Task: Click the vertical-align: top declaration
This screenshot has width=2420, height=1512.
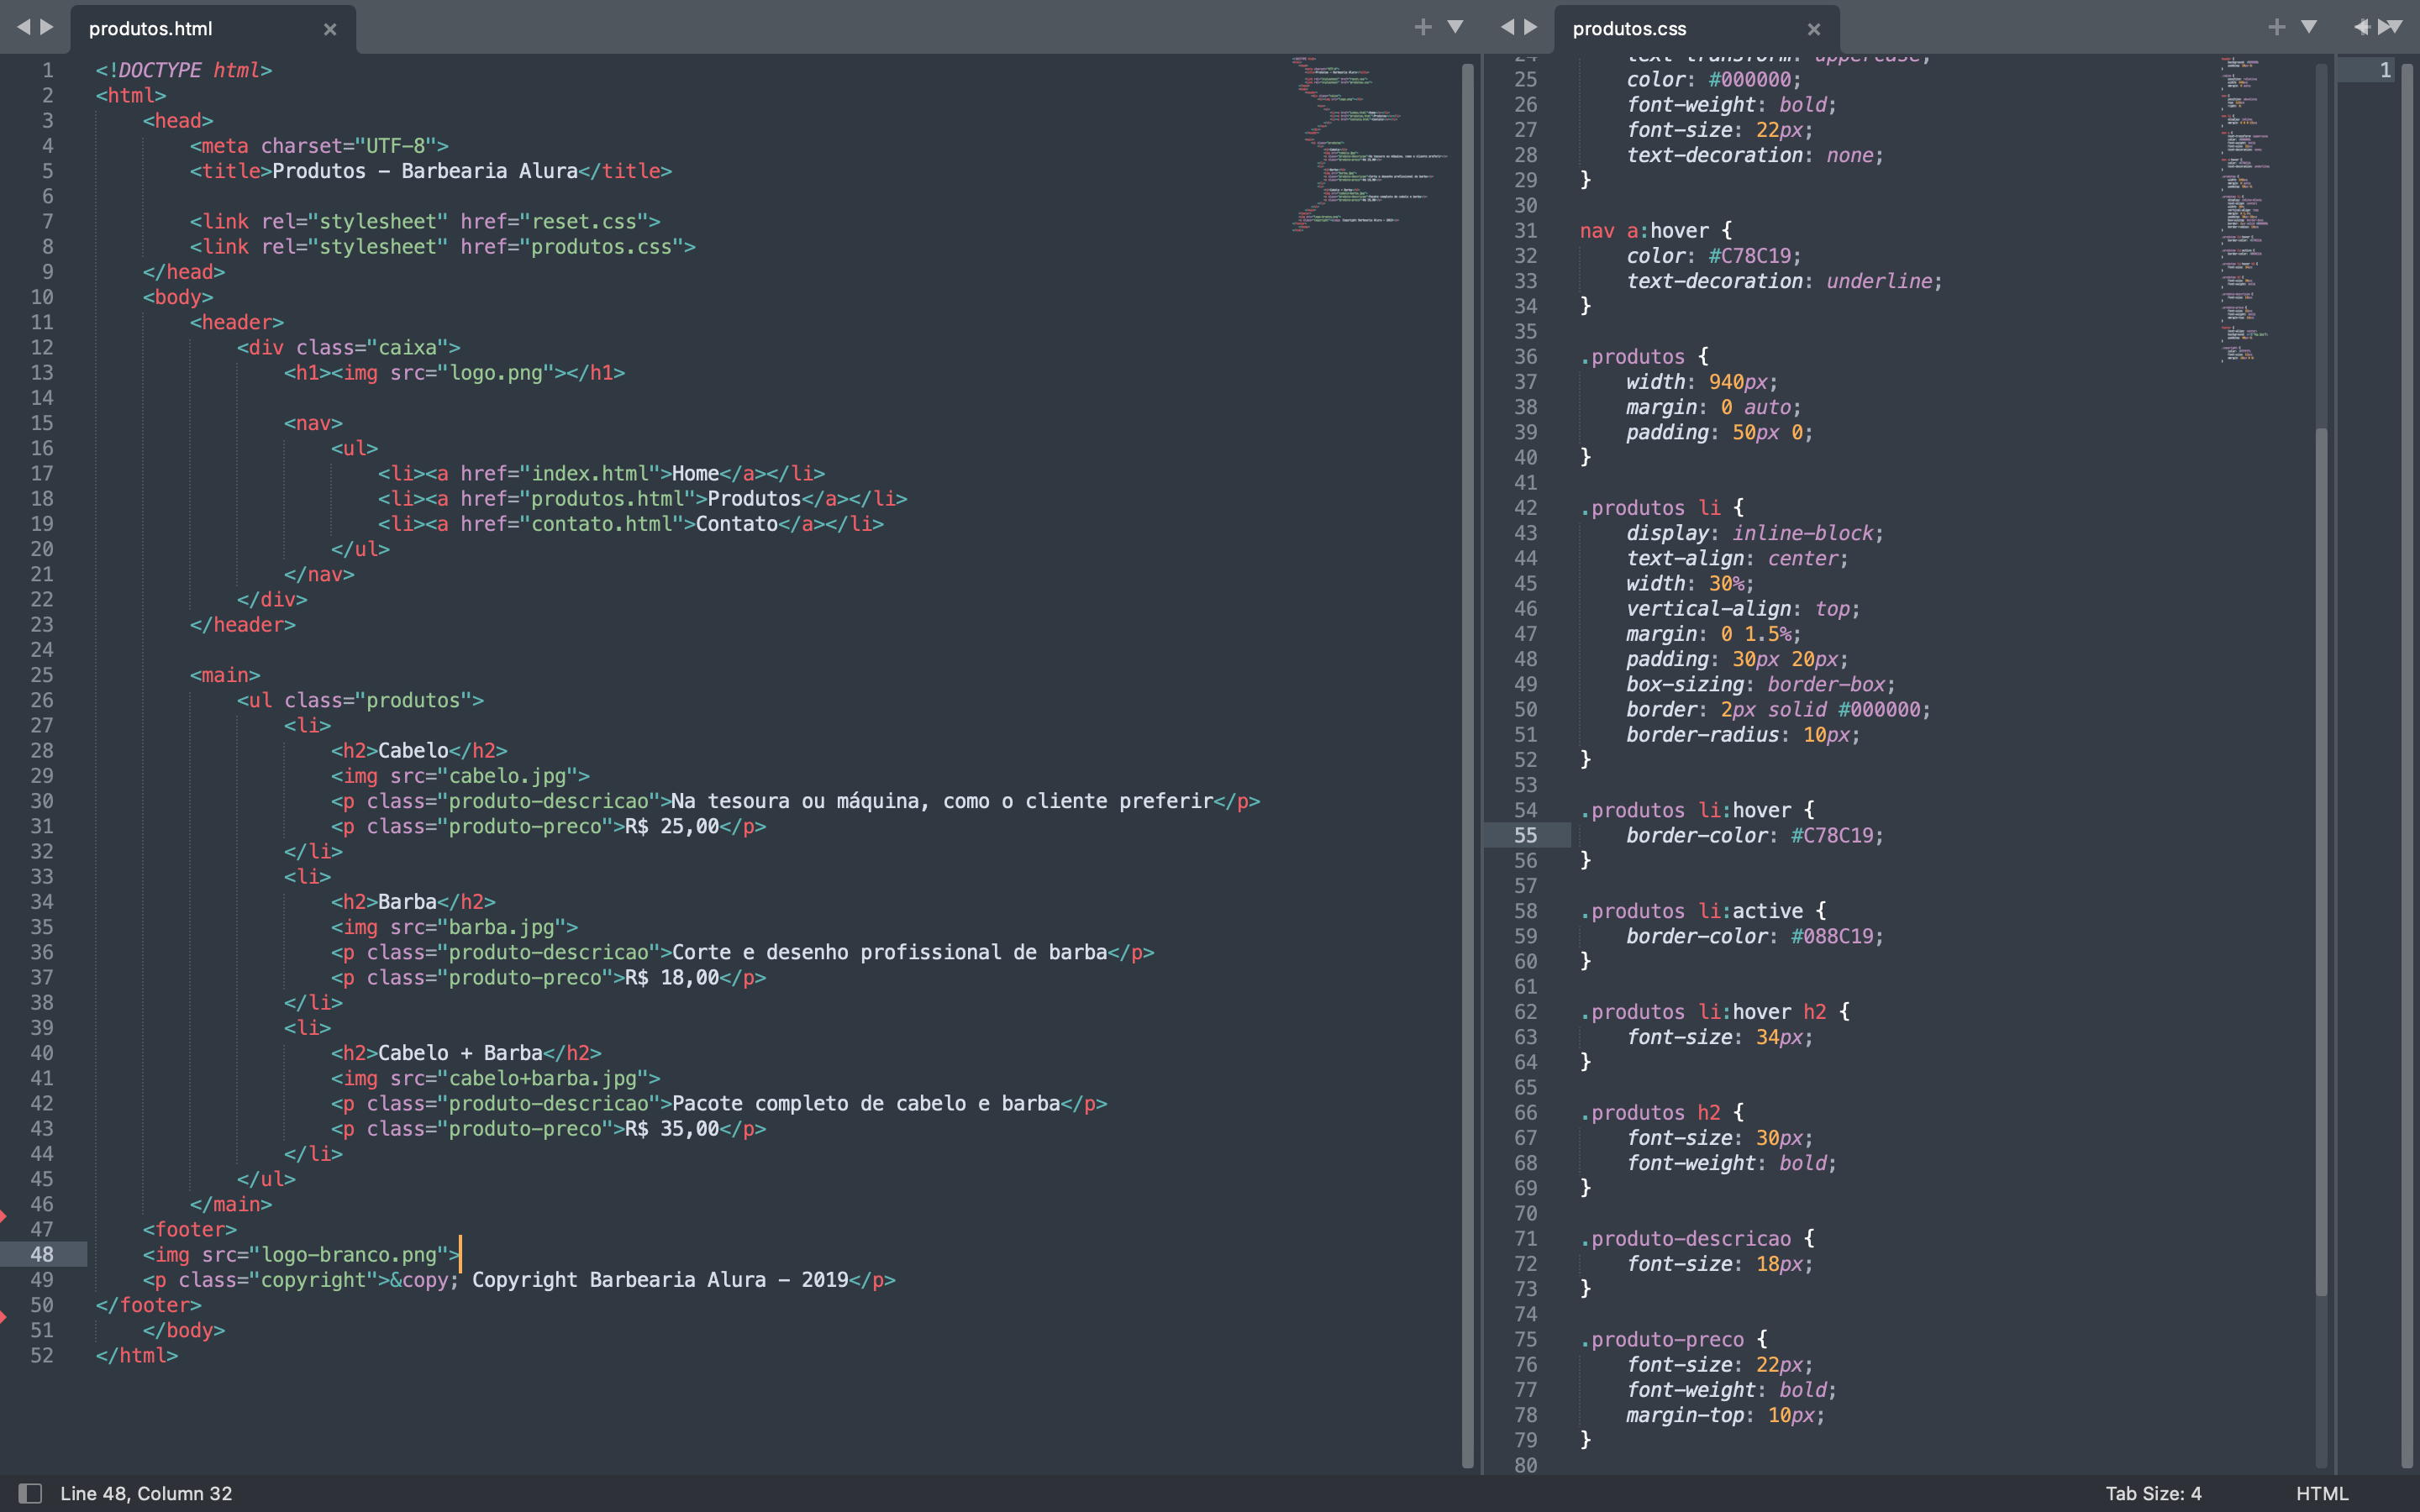Action: [x=1744, y=608]
